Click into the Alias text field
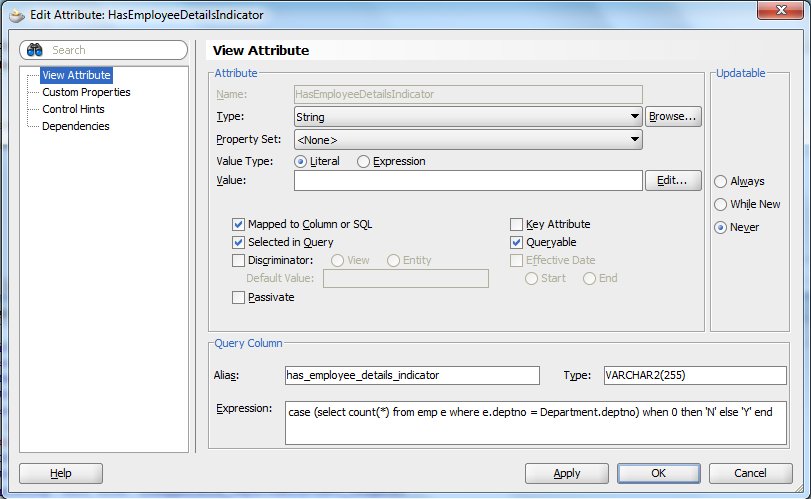This screenshot has height=499, width=811. (411, 375)
